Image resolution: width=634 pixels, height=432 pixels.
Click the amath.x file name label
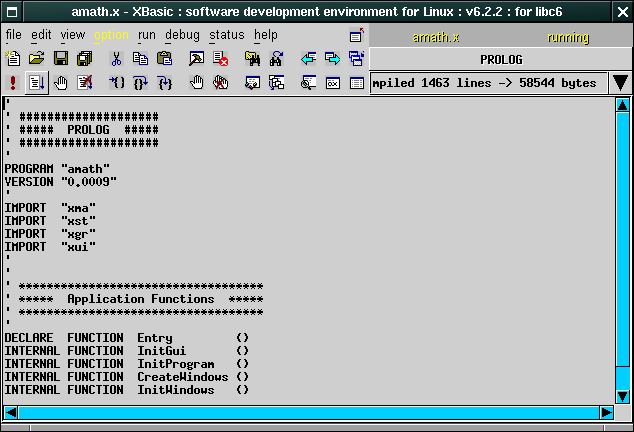tap(435, 37)
